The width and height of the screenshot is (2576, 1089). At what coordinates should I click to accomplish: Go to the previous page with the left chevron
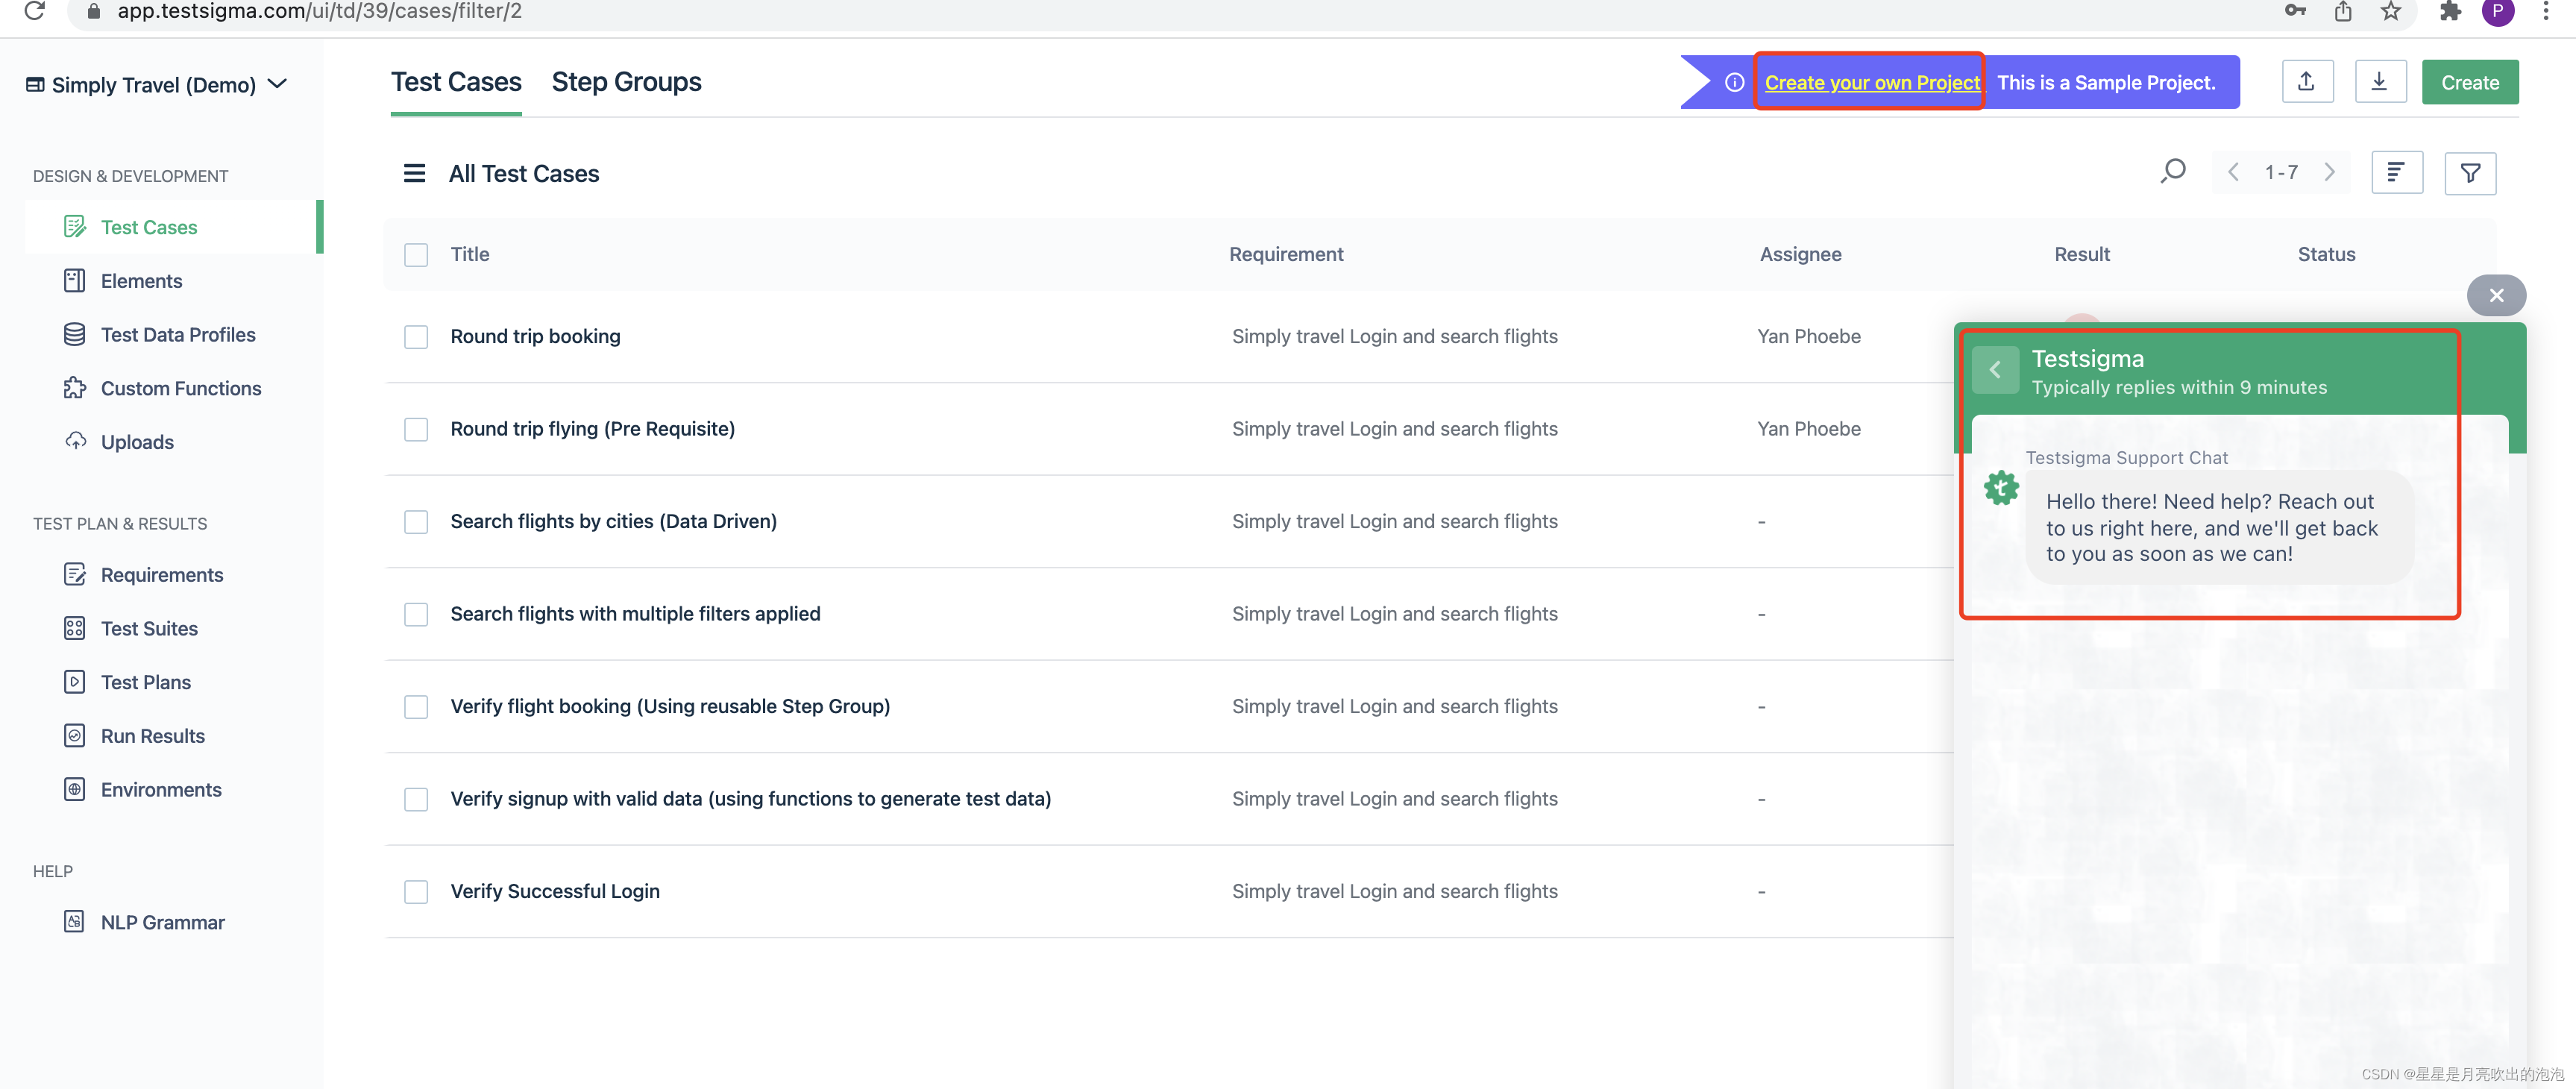pos(2232,172)
